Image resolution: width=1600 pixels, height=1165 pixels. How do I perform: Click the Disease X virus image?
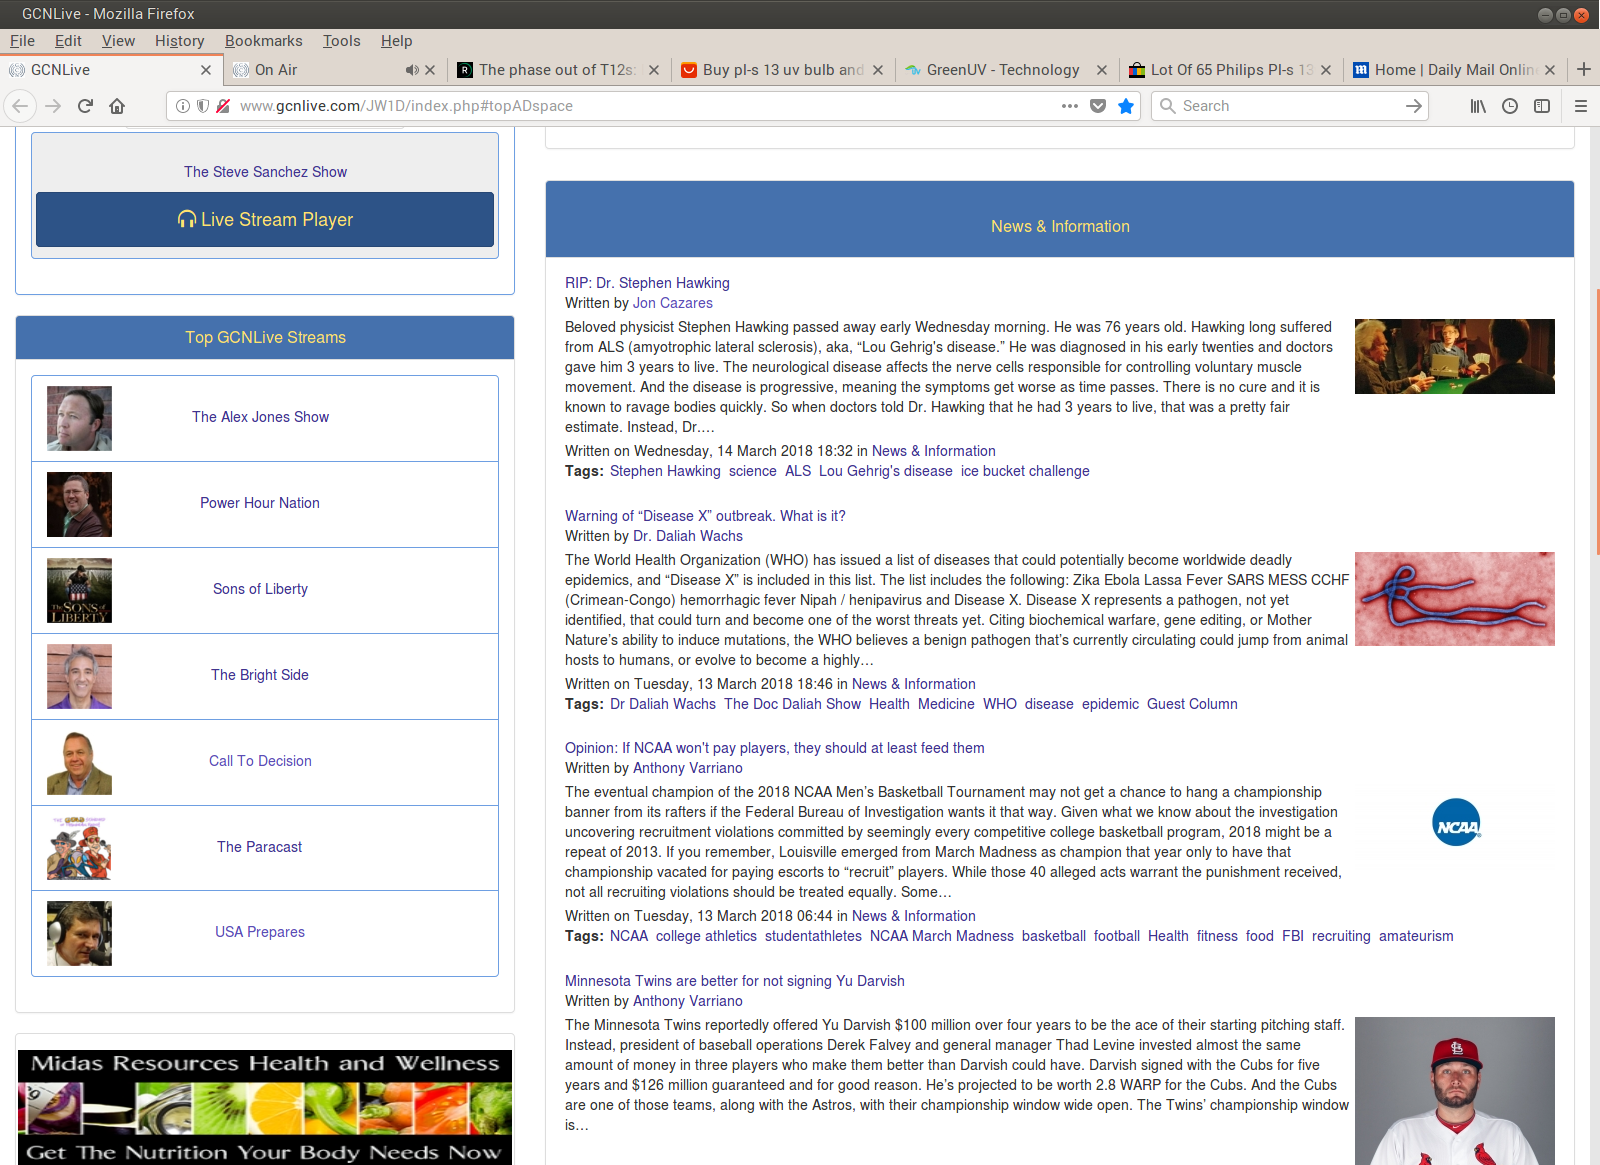click(1455, 599)
